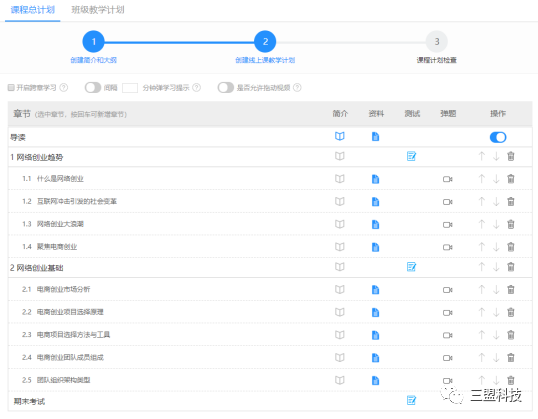
Task: Click 课程计划检查 step label
Action: coord(436,60)
